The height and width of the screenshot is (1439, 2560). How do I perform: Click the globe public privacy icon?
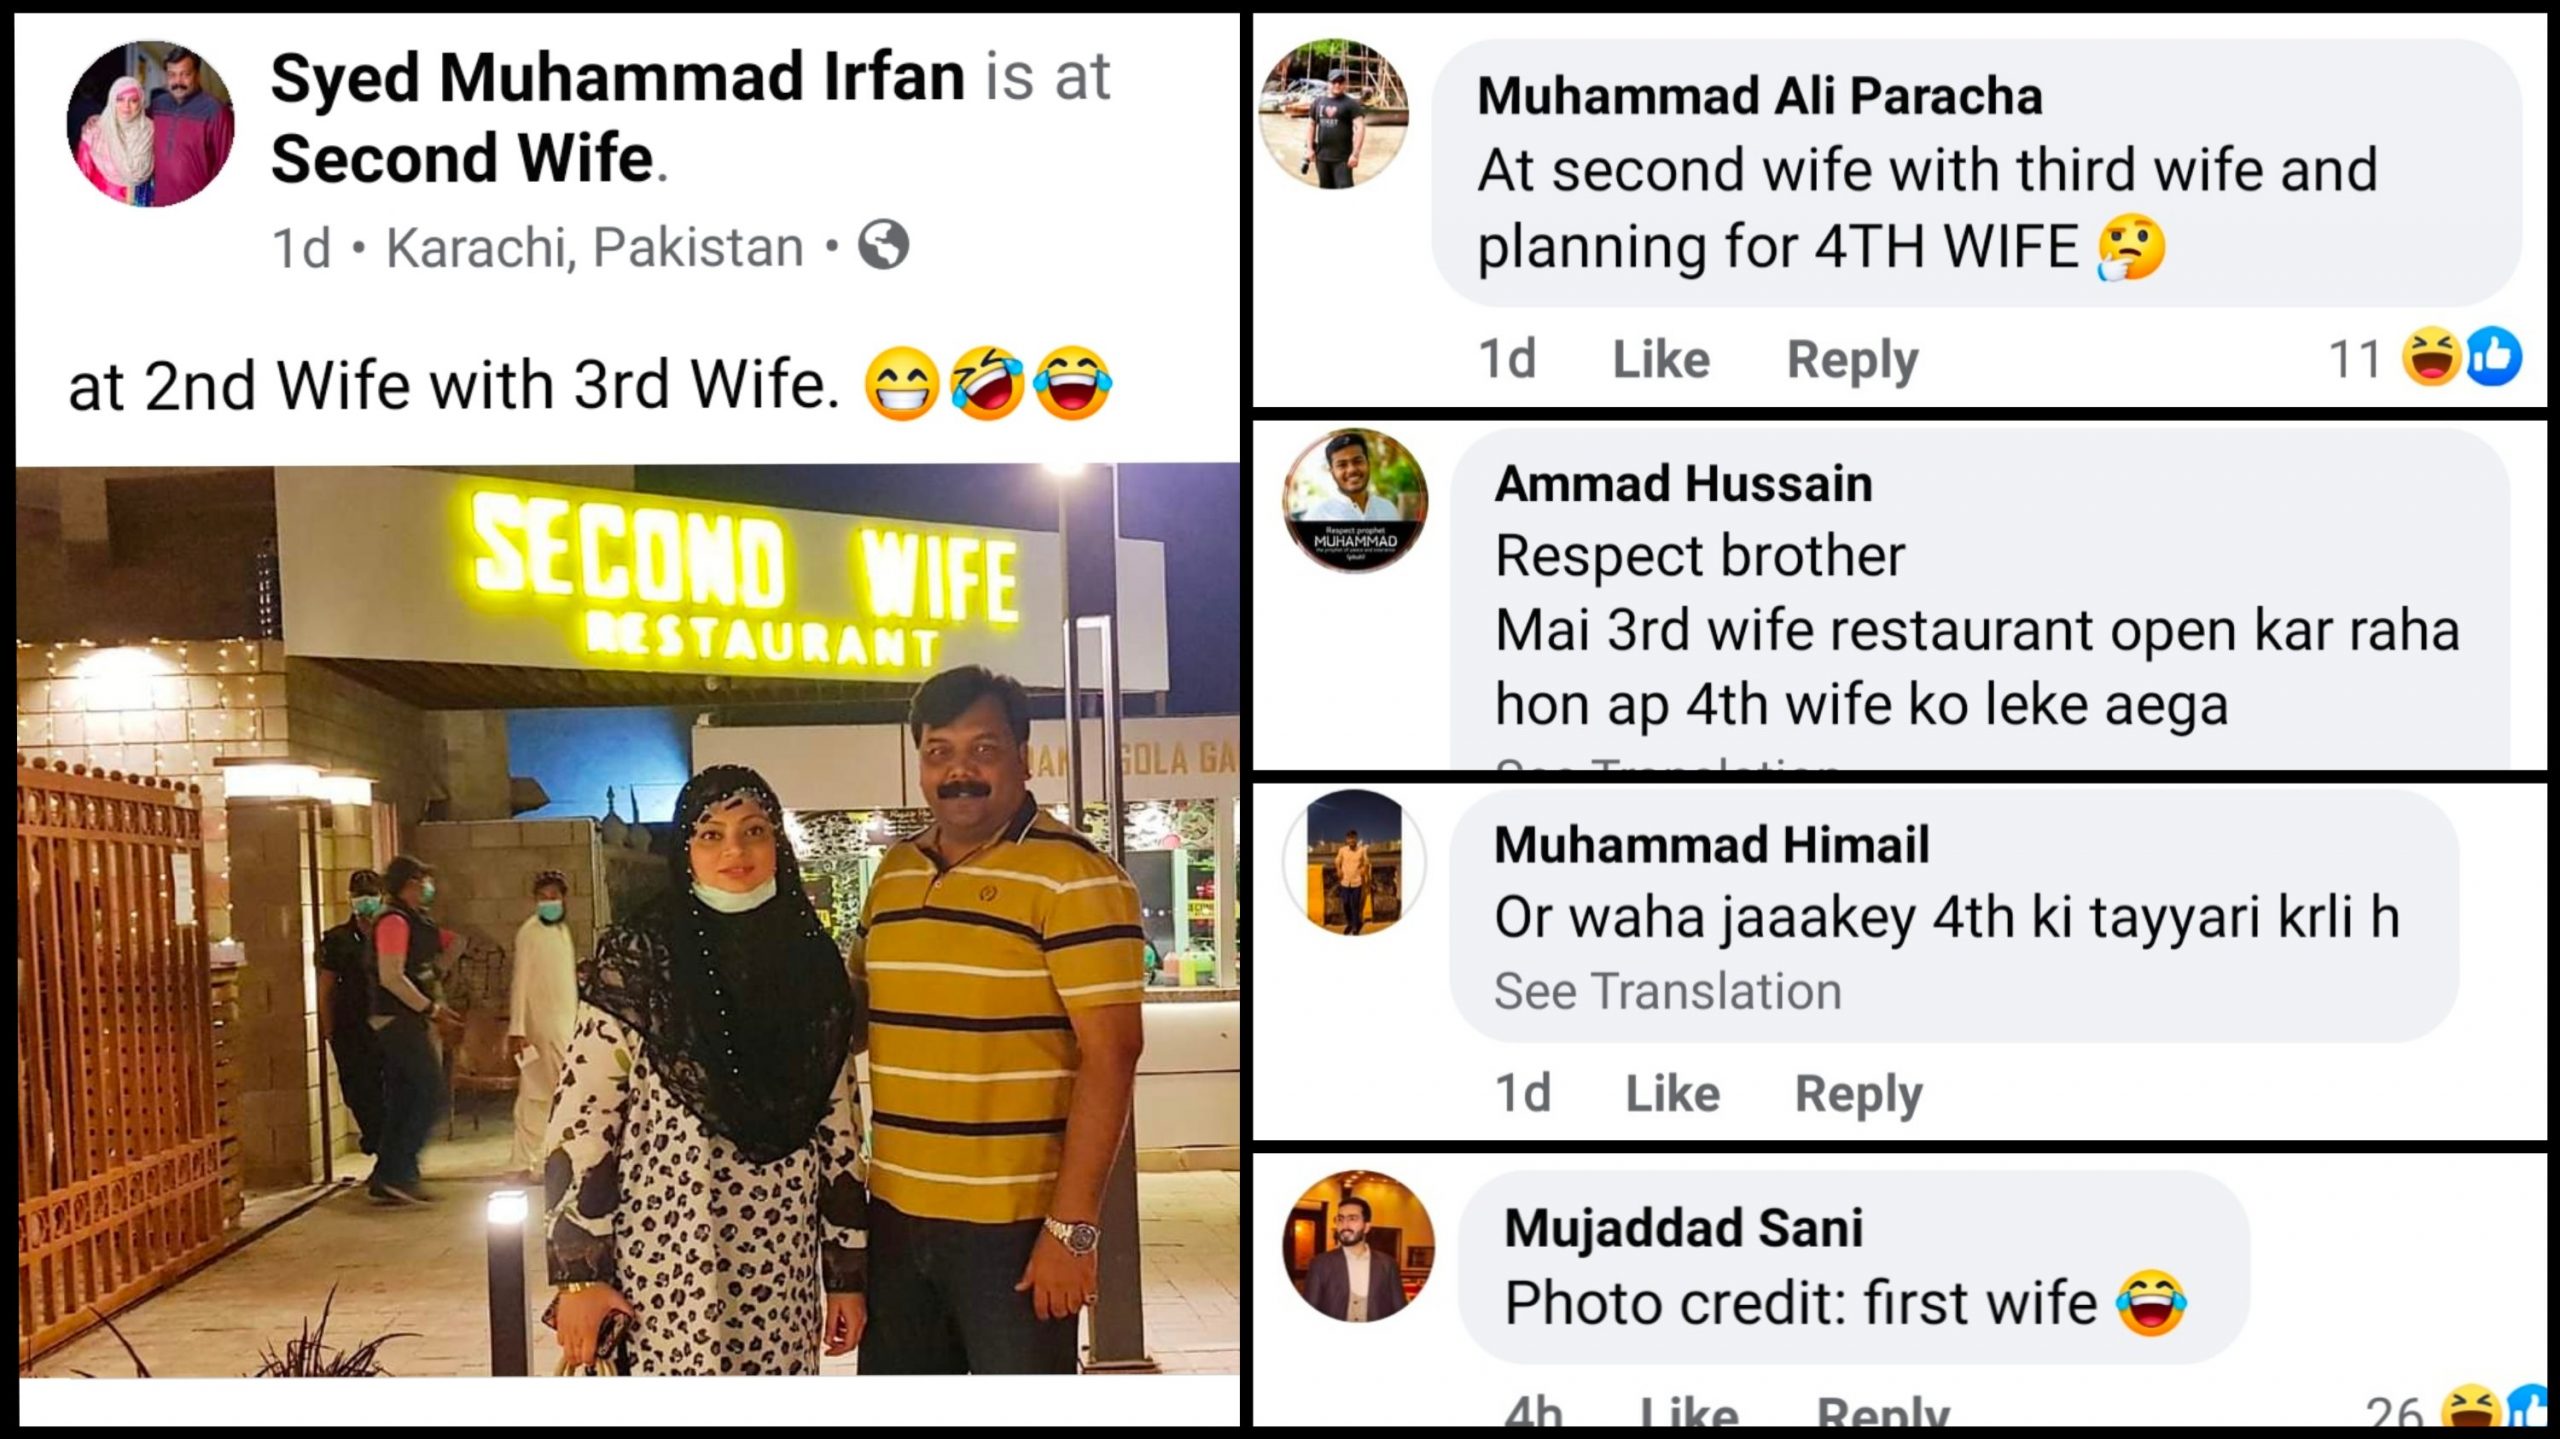(x=884, y=245)
